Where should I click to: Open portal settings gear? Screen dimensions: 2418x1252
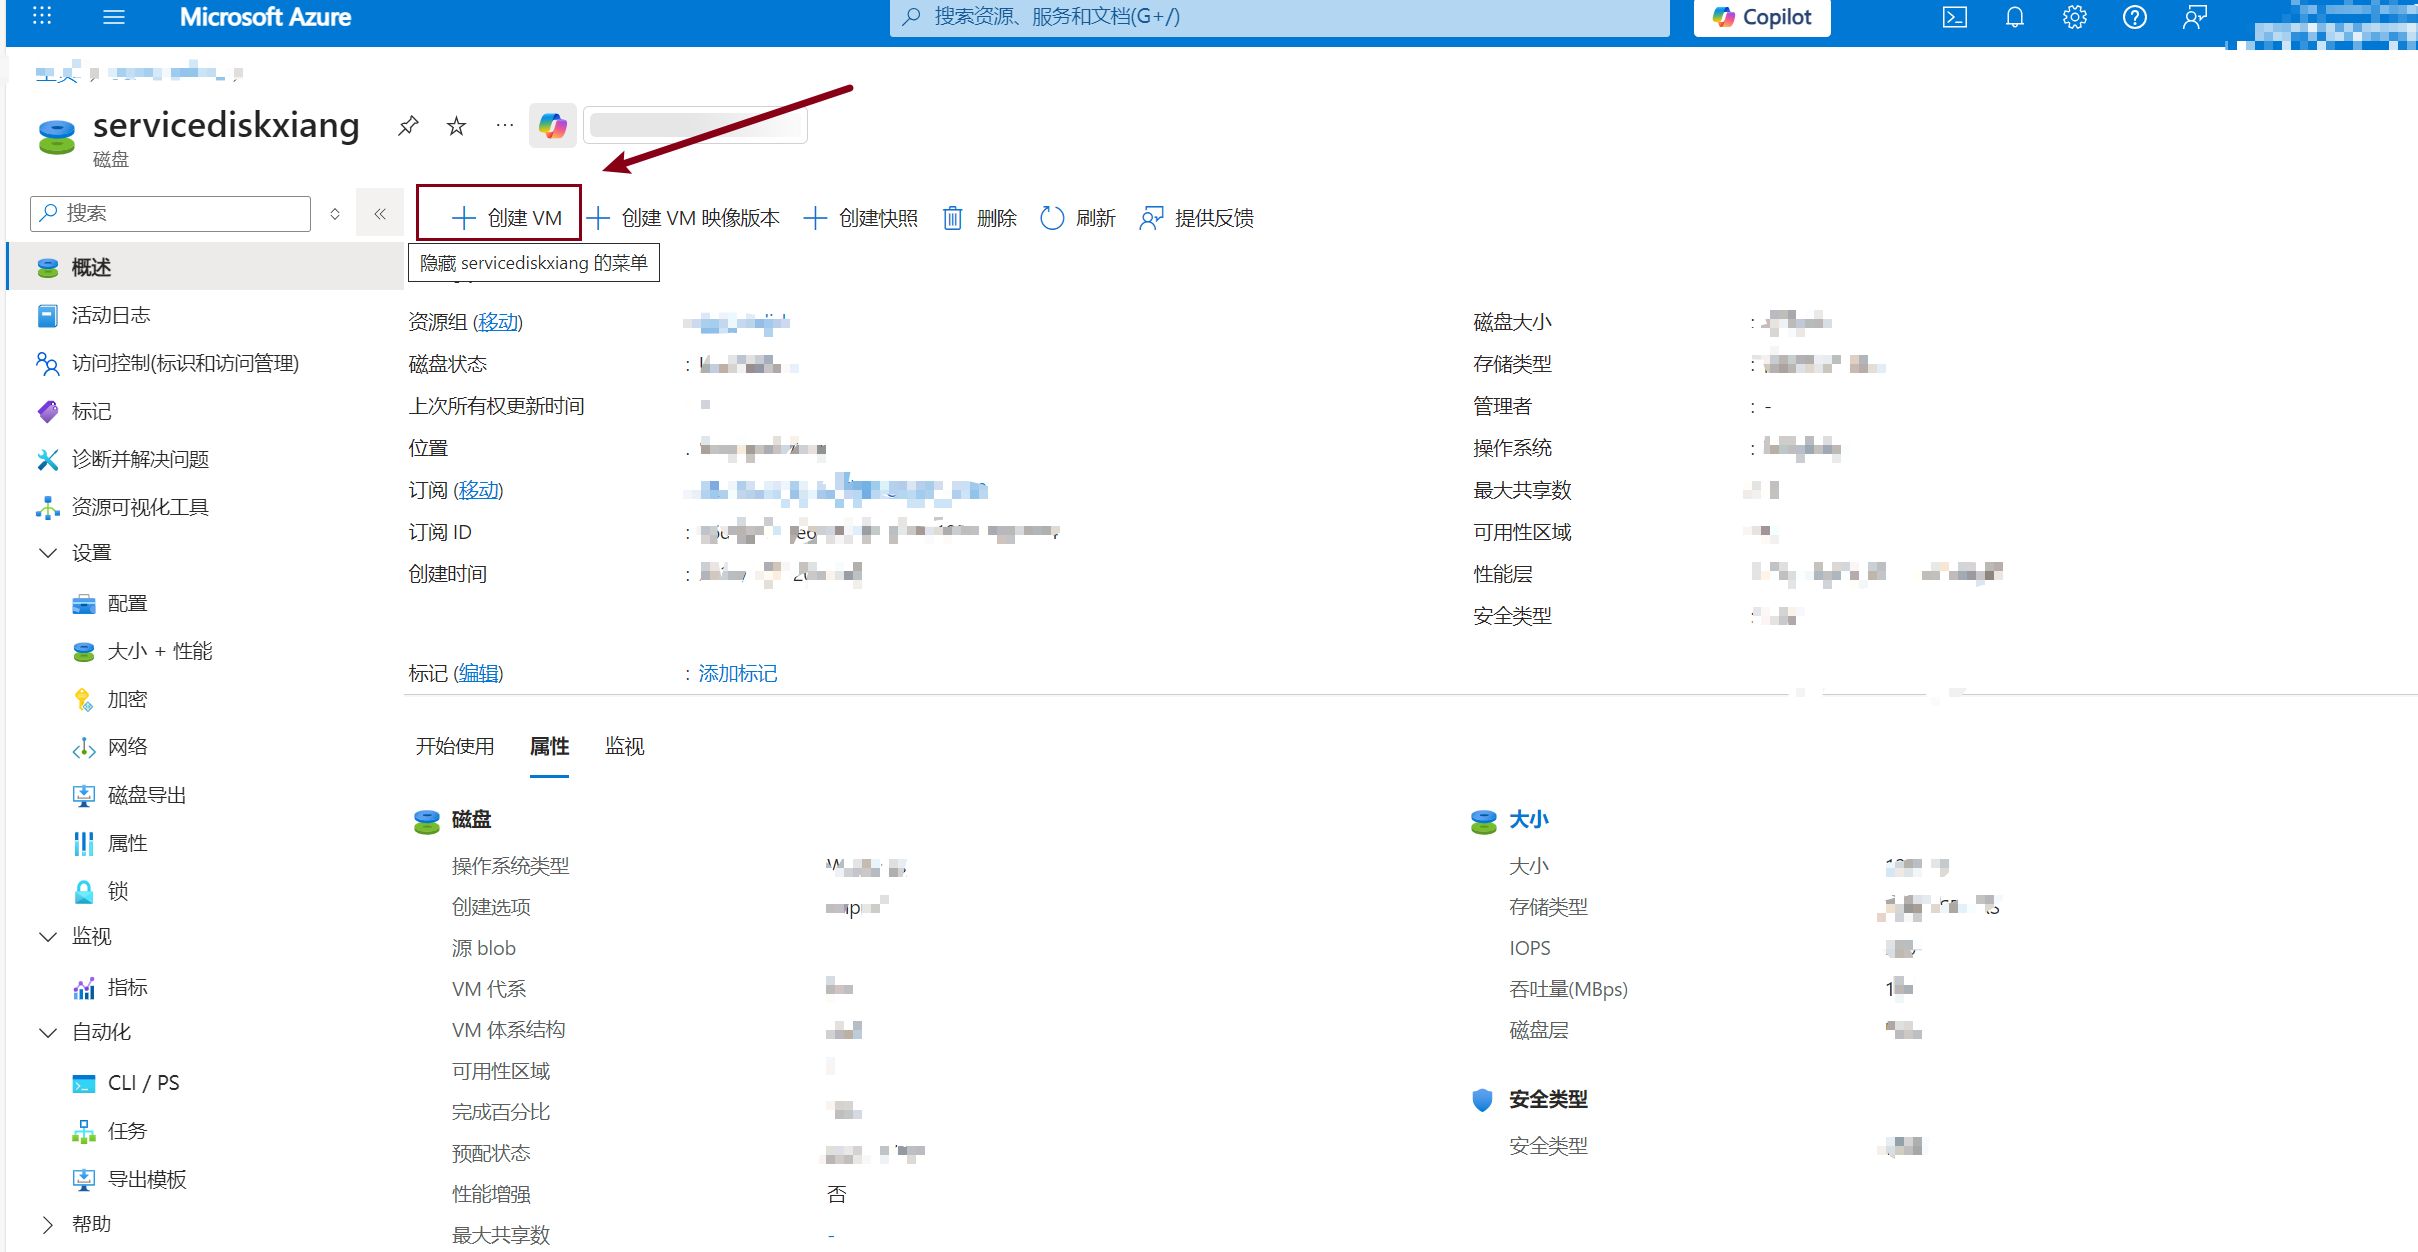tap(2075, 17)
